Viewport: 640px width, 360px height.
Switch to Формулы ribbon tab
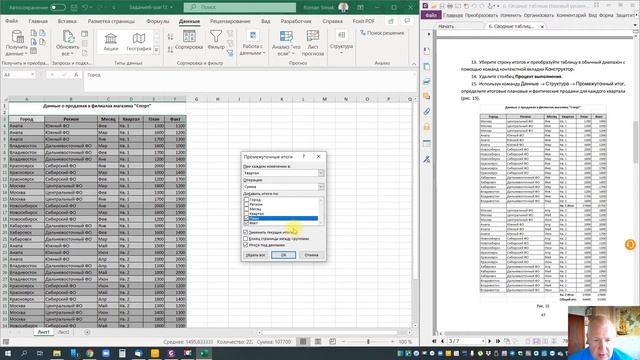point(158,21)
